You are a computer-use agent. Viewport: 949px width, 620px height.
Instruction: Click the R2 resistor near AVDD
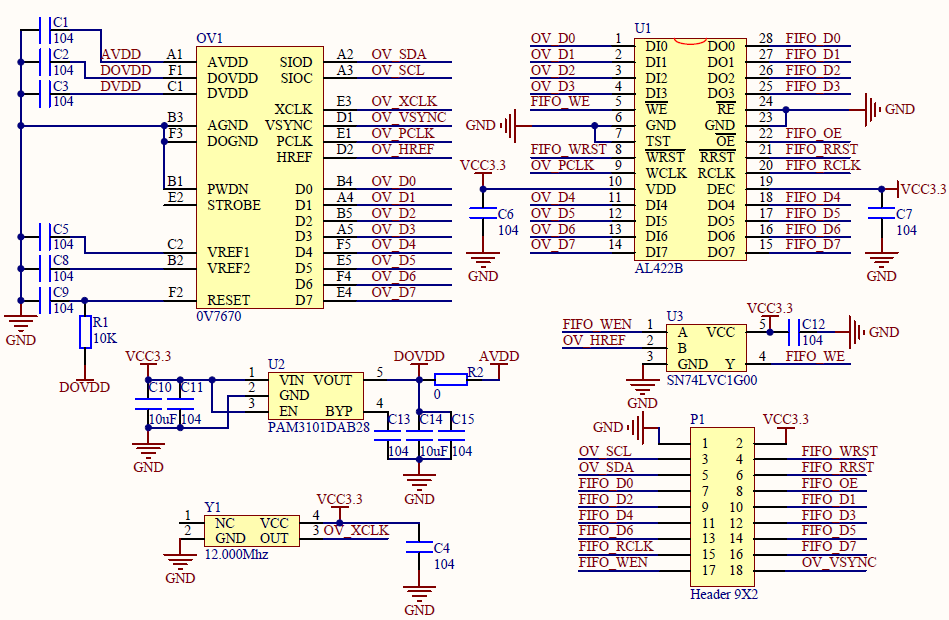click(451, 378)
